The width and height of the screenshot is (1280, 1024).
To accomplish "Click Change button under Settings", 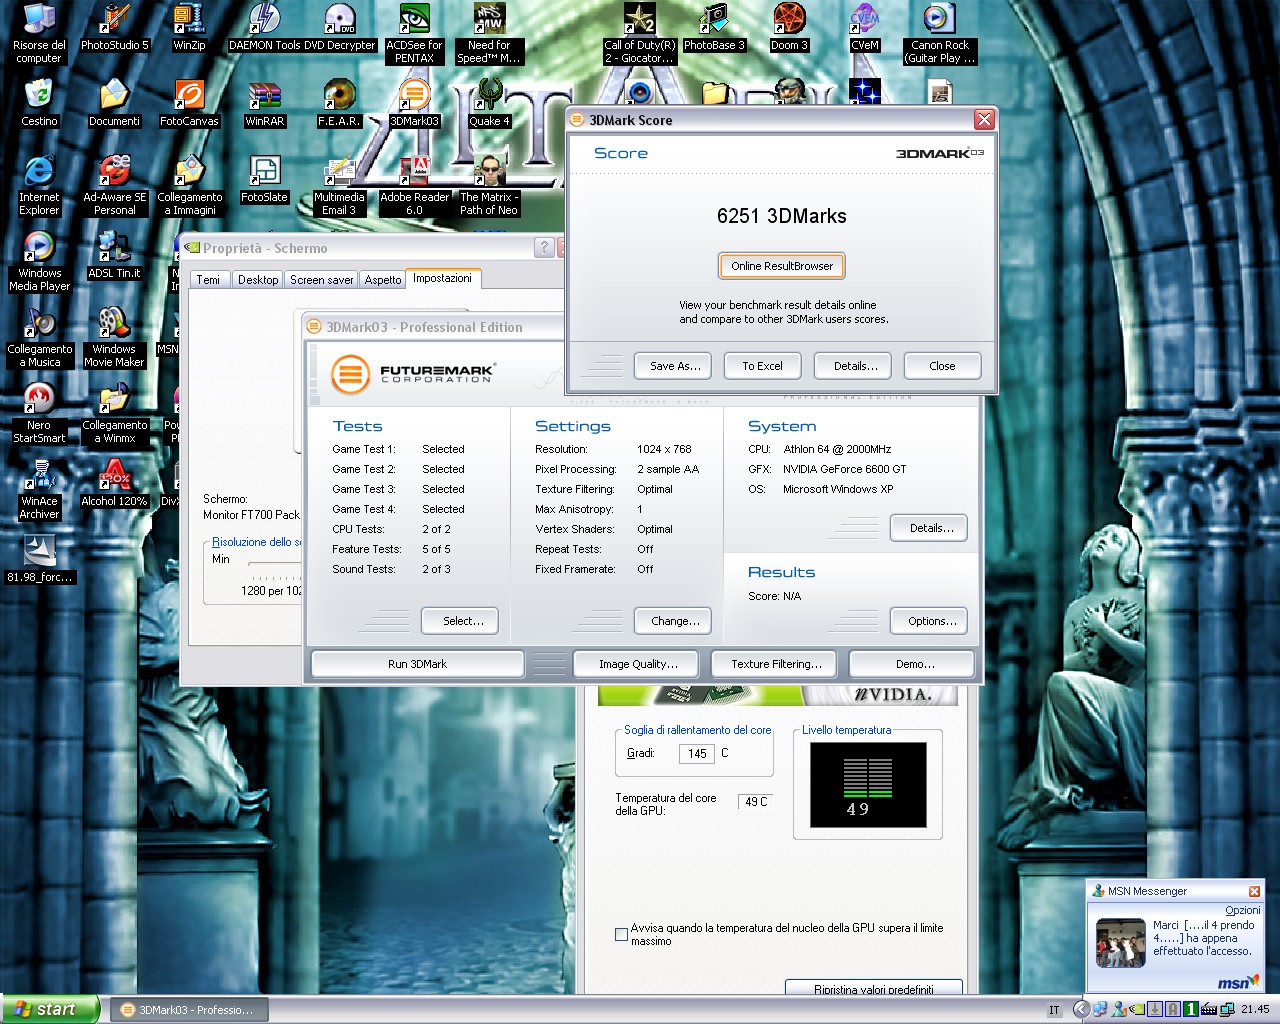I will coord(674,621).
